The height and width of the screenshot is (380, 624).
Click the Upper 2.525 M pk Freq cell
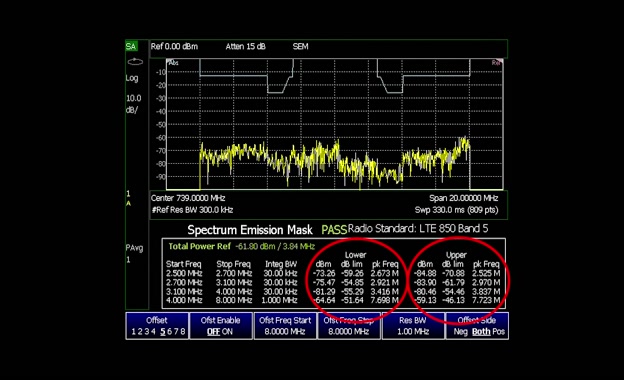click(486, 273)
